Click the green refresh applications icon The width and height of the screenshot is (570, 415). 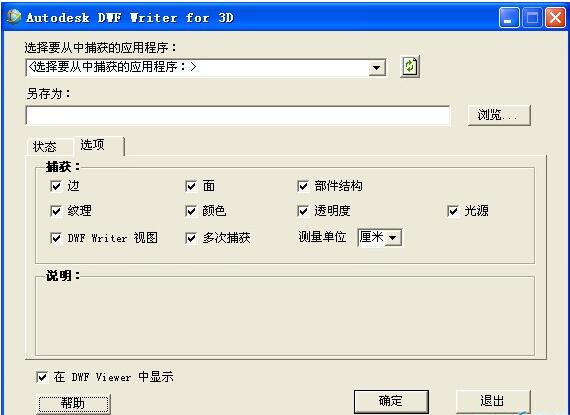click(x=410, y=67)
